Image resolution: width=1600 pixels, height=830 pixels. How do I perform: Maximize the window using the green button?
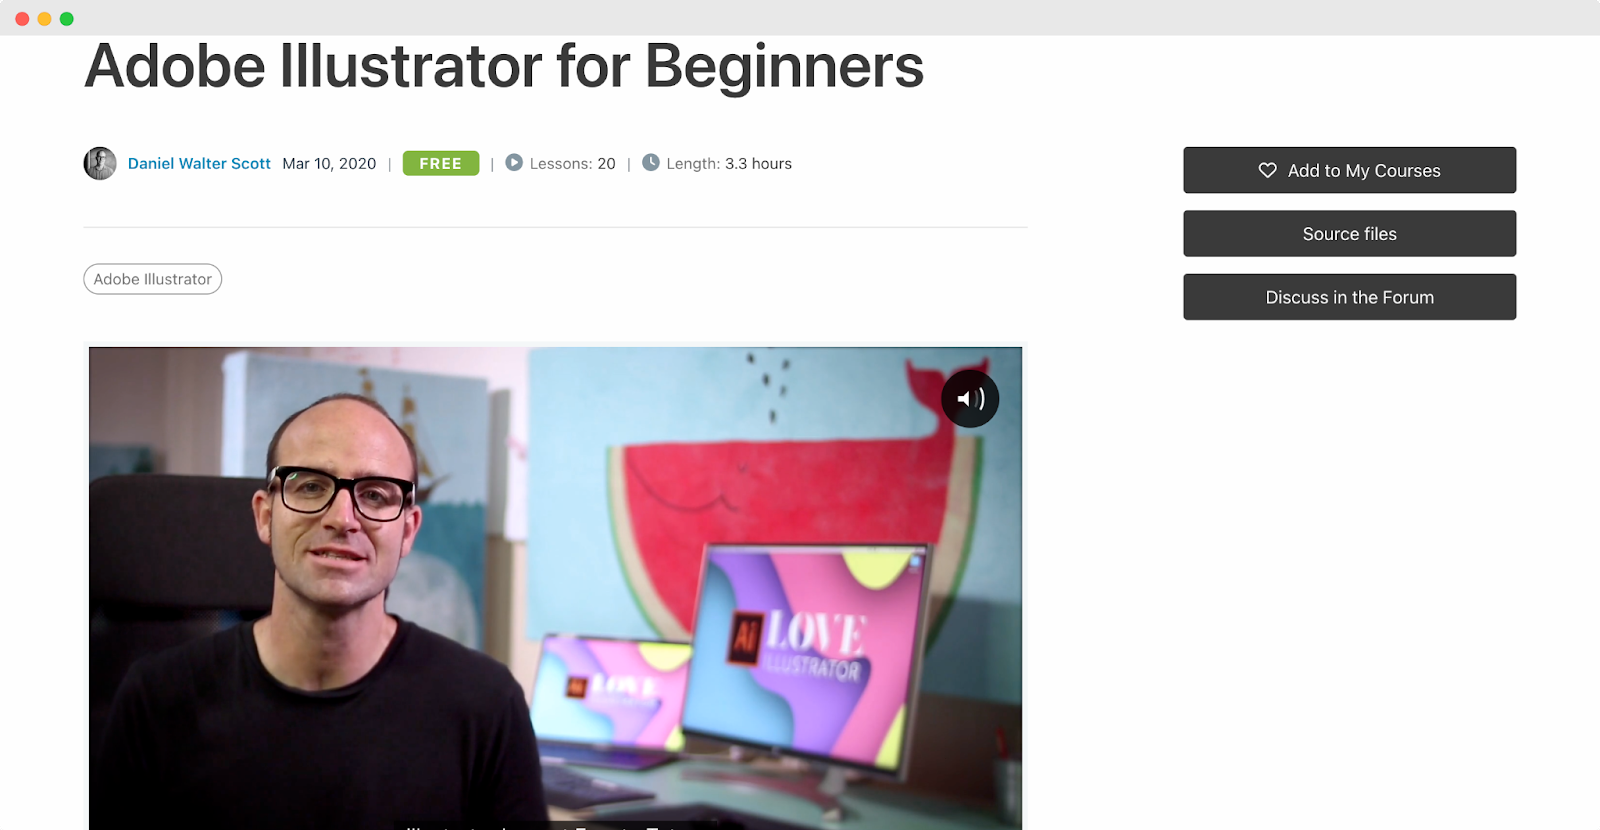(67, 19)
